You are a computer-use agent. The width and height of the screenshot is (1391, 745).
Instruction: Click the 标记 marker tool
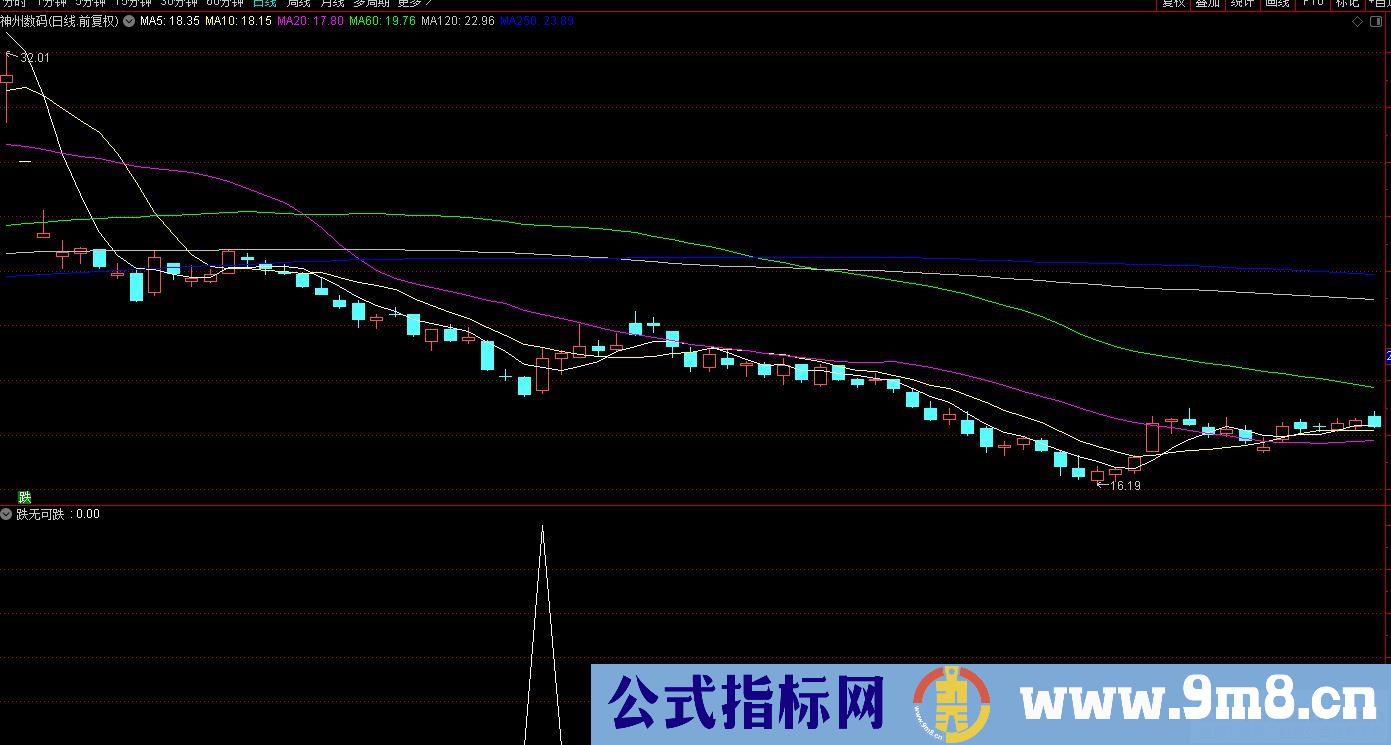tap(1346, 4)
